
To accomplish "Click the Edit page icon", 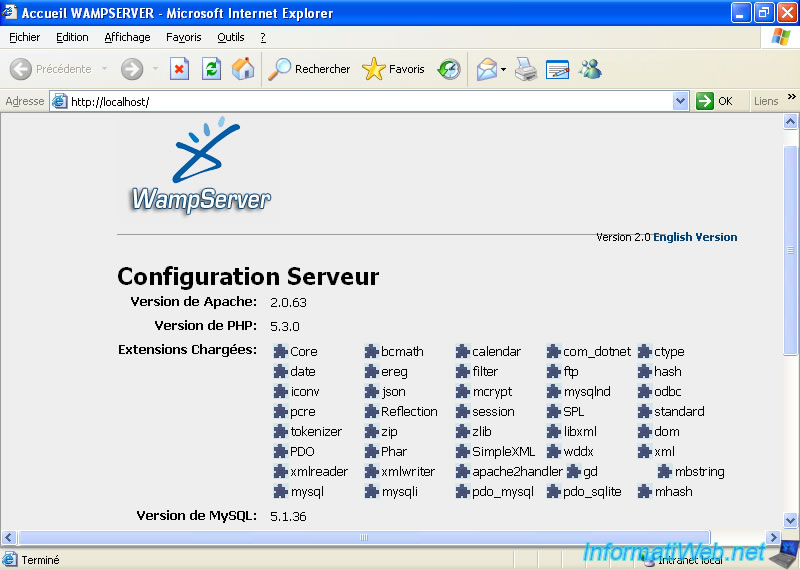I will pos(557,69).
